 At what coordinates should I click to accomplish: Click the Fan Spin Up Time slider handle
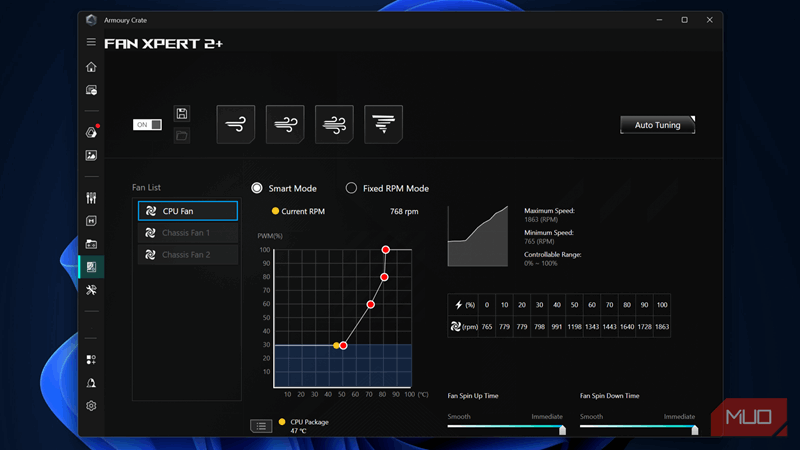562,429
